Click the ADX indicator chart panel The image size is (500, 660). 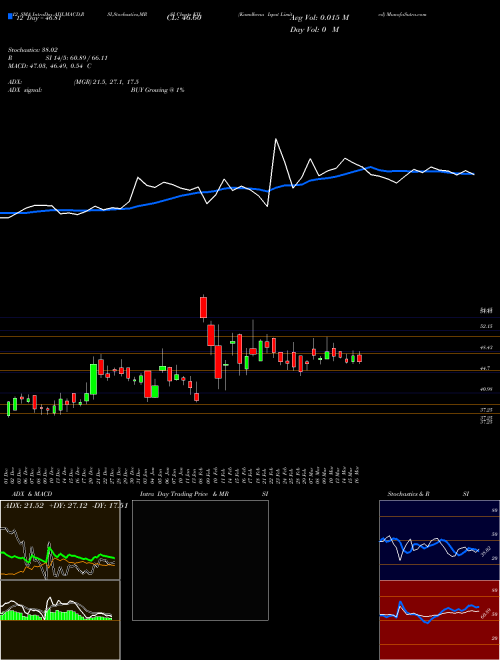click(60, 540)
